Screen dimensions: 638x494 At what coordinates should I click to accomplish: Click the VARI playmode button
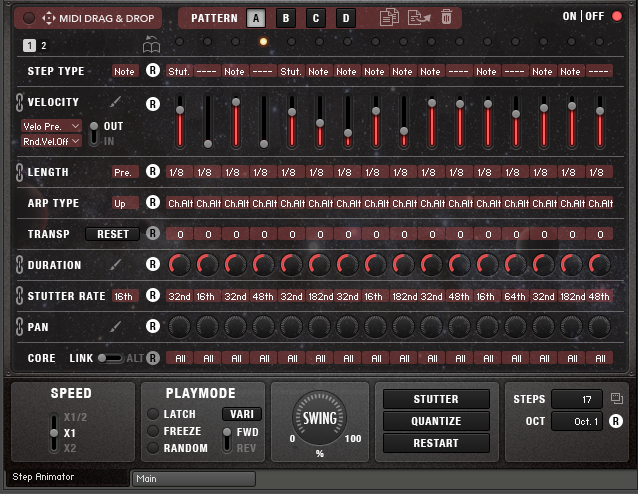click(242, 414)
